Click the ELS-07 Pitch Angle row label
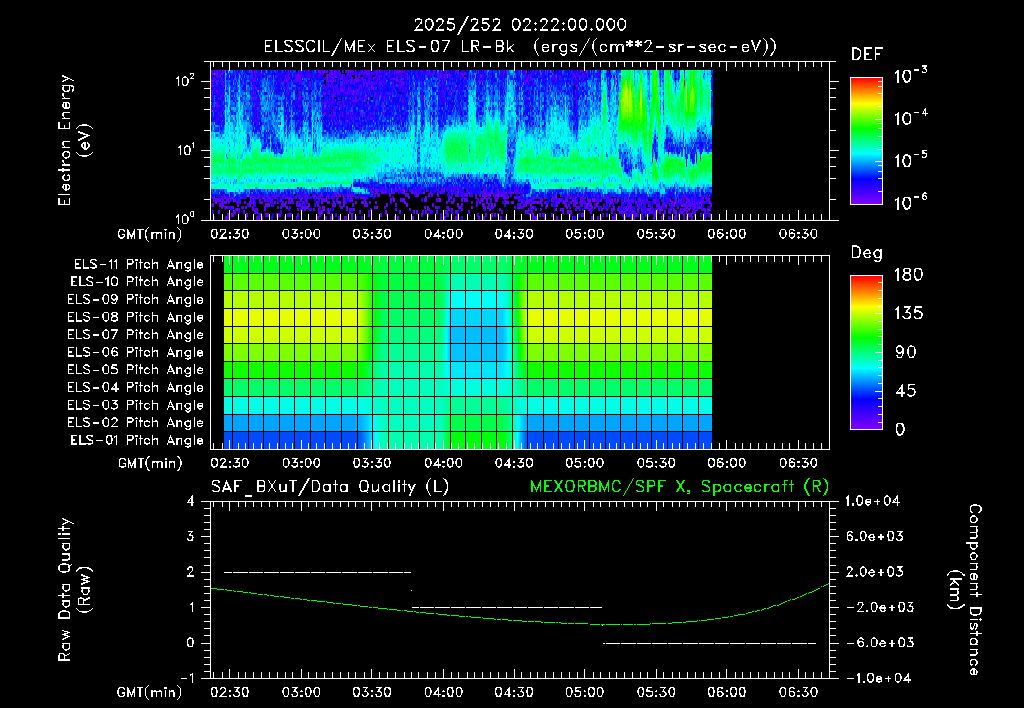 (x=136, y=334)
